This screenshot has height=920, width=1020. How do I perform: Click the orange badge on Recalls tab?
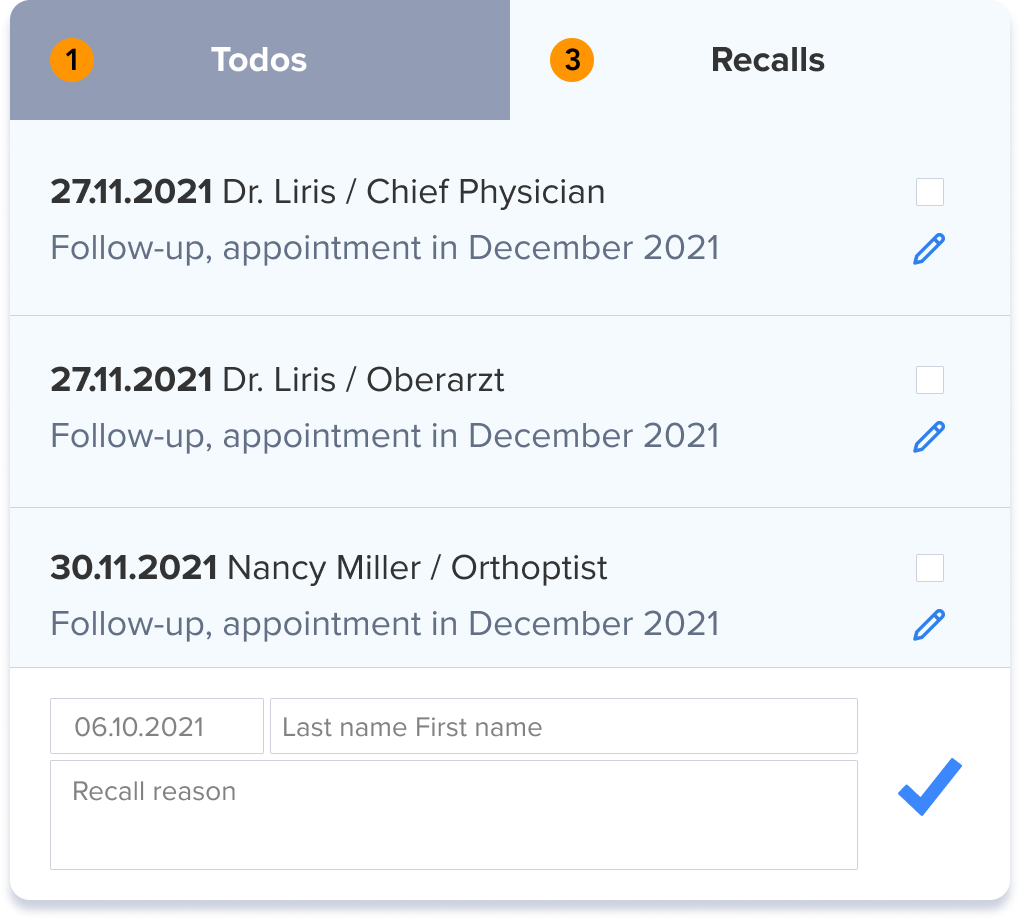[x=572, y=60]
